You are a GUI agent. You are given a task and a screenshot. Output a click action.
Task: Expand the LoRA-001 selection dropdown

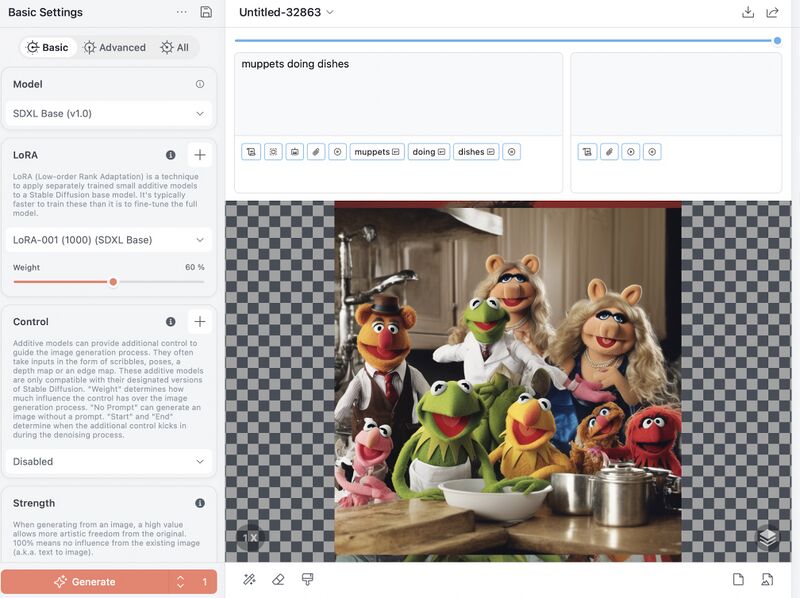pos(108,240)
